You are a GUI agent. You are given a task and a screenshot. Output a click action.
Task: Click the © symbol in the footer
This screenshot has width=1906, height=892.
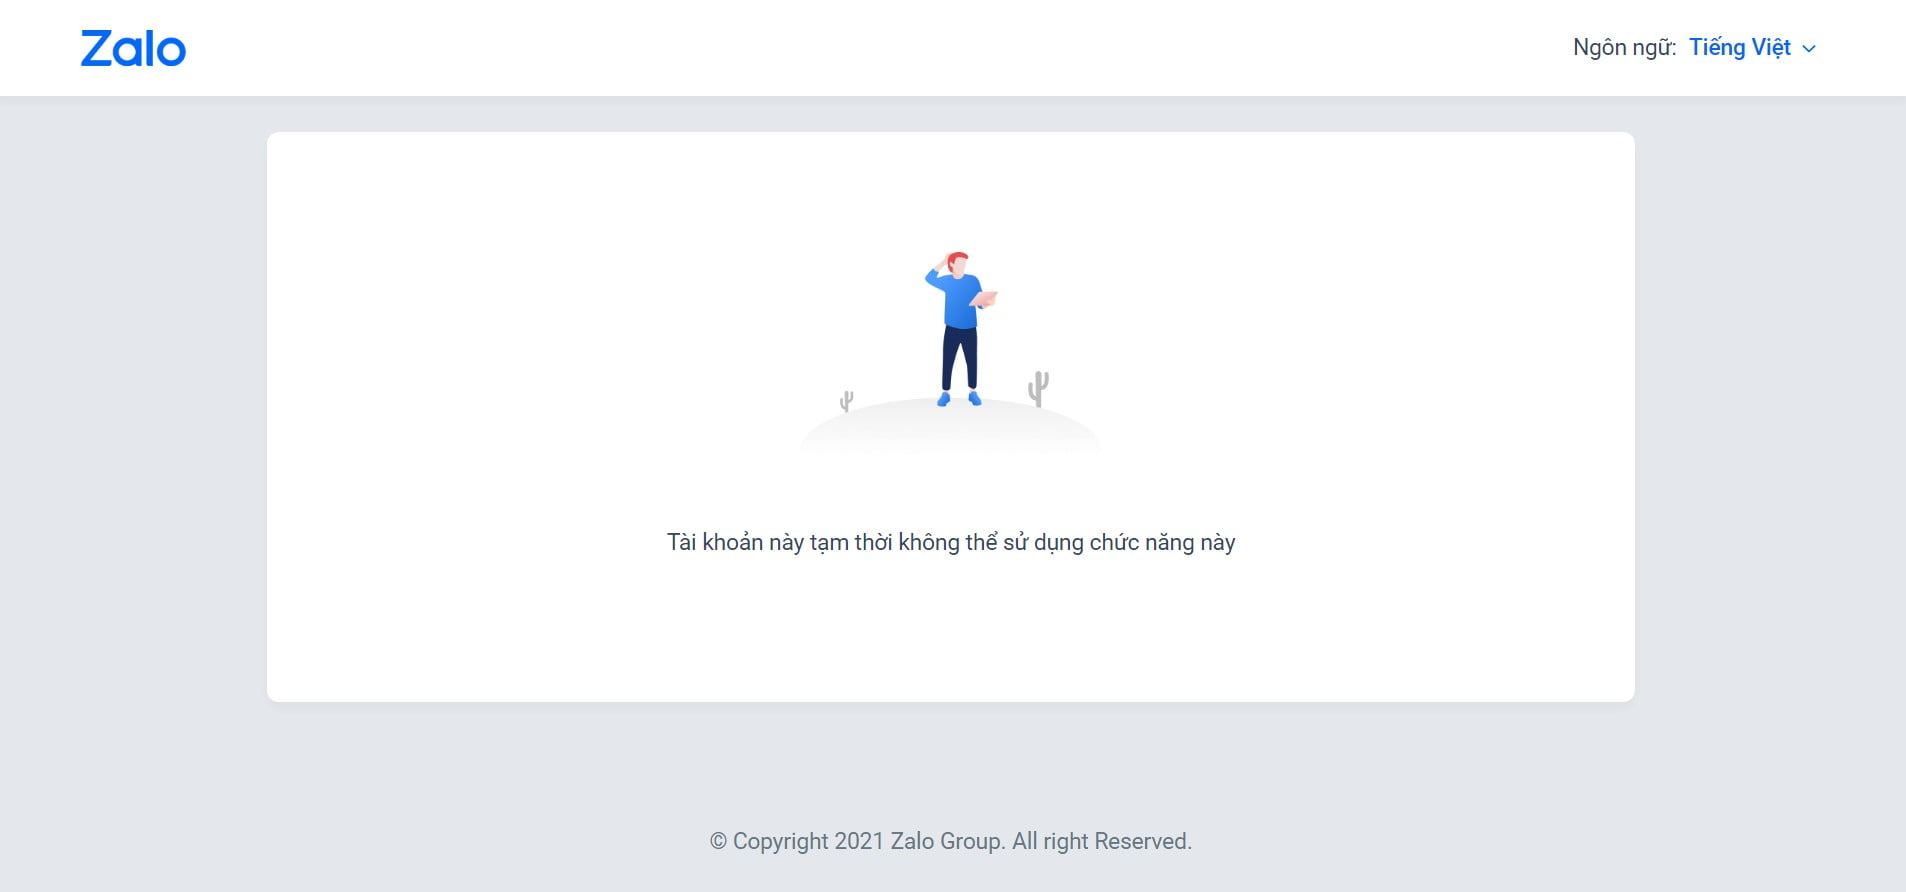718,842
